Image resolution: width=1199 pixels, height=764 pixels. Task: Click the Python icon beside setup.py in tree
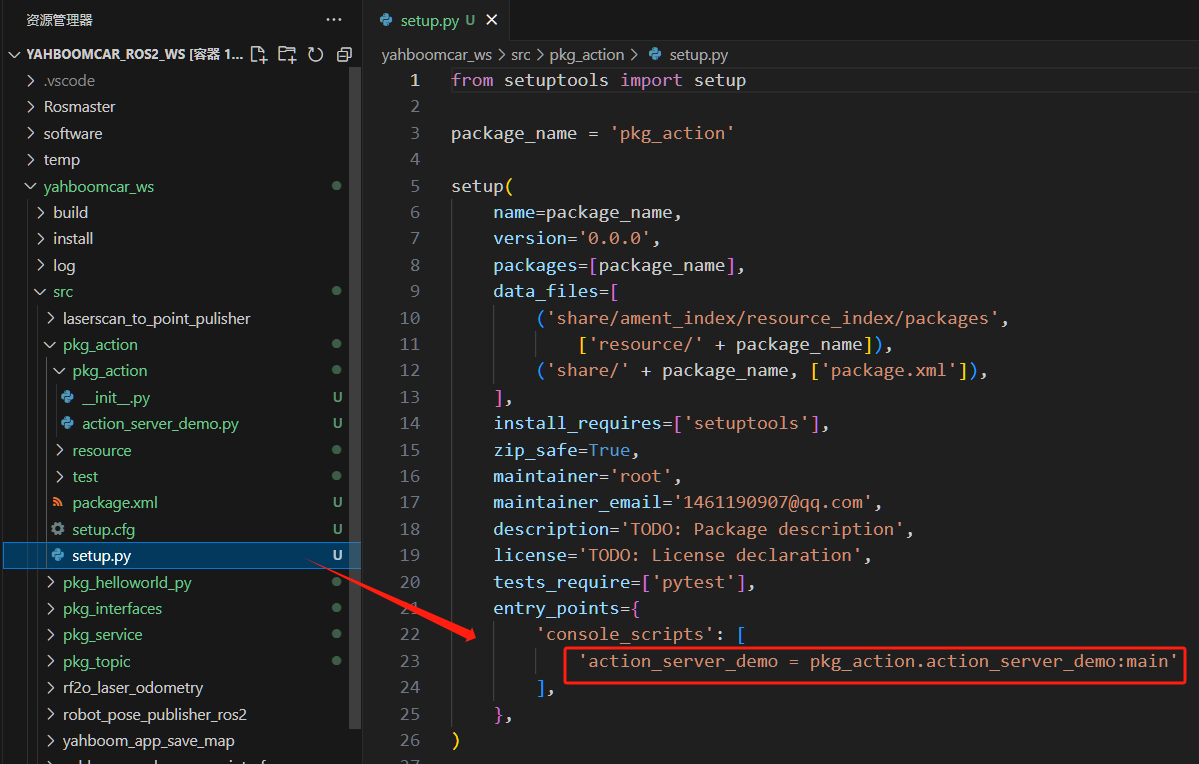(58, 555)
